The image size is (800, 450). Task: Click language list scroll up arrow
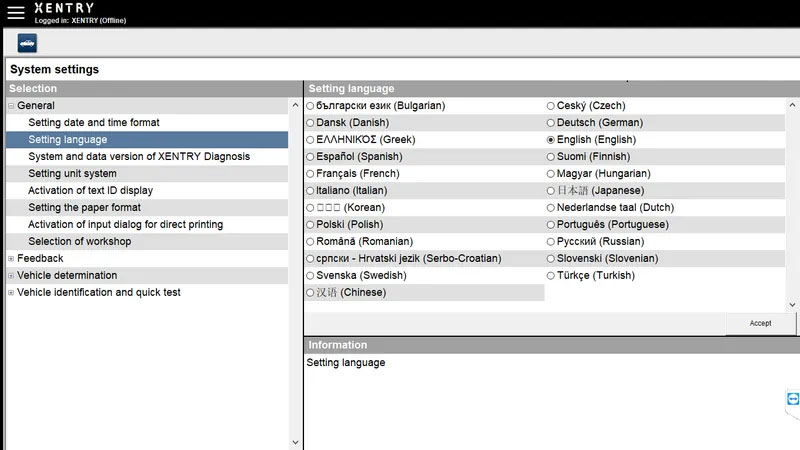[792, 105]
